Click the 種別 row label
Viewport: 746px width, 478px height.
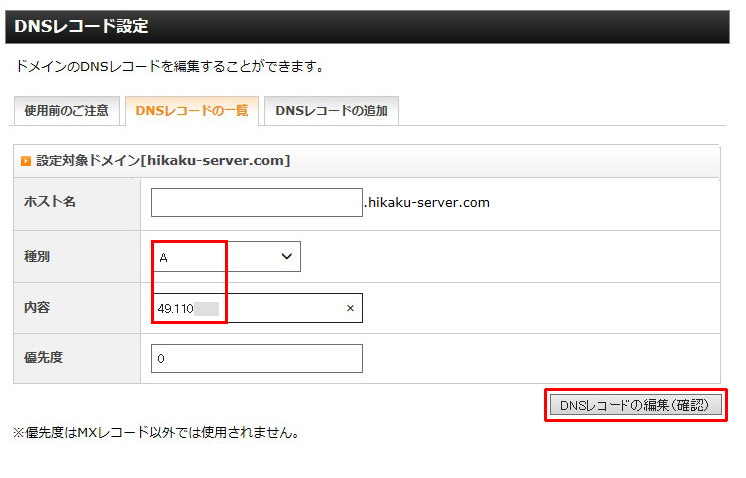click(37, 257)
